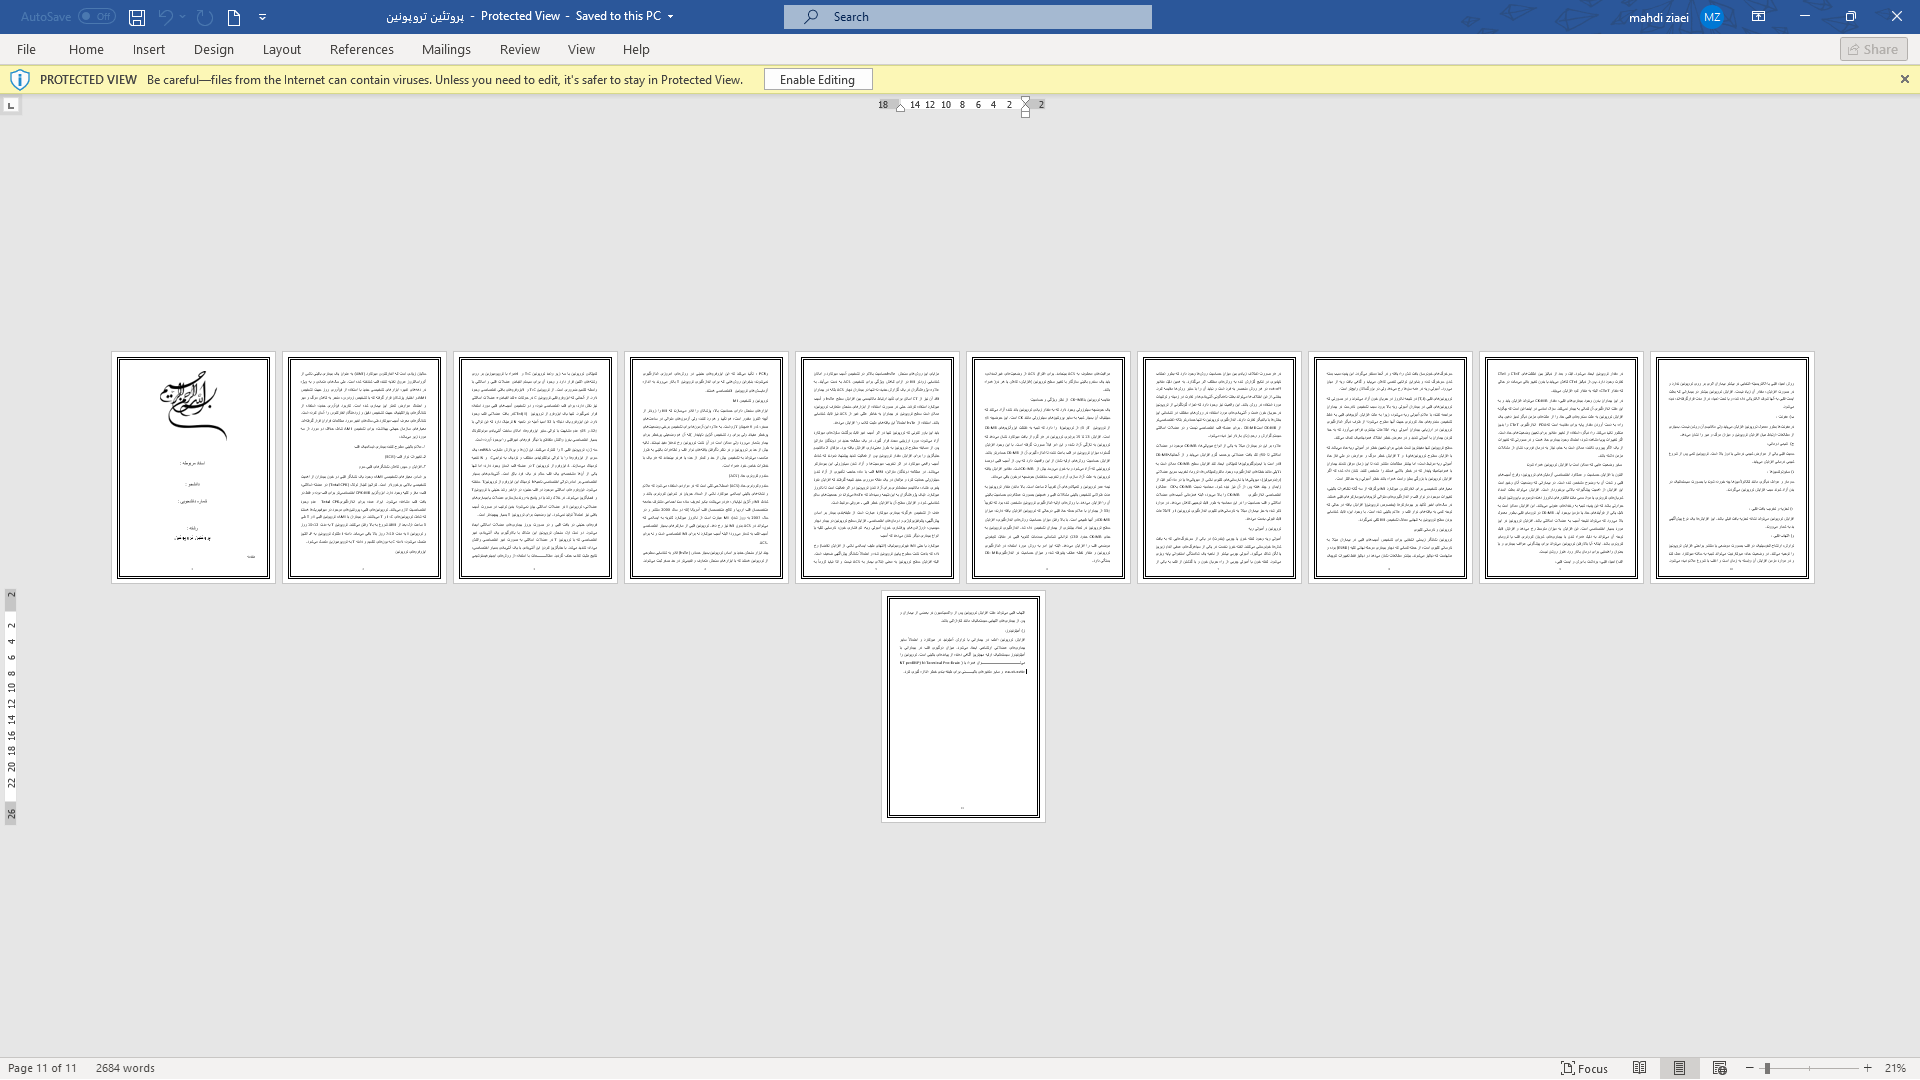Select the first page thumbnail with calligraphy
Viewport: 1920px width, 1080px height.
(x=193, y=468)
